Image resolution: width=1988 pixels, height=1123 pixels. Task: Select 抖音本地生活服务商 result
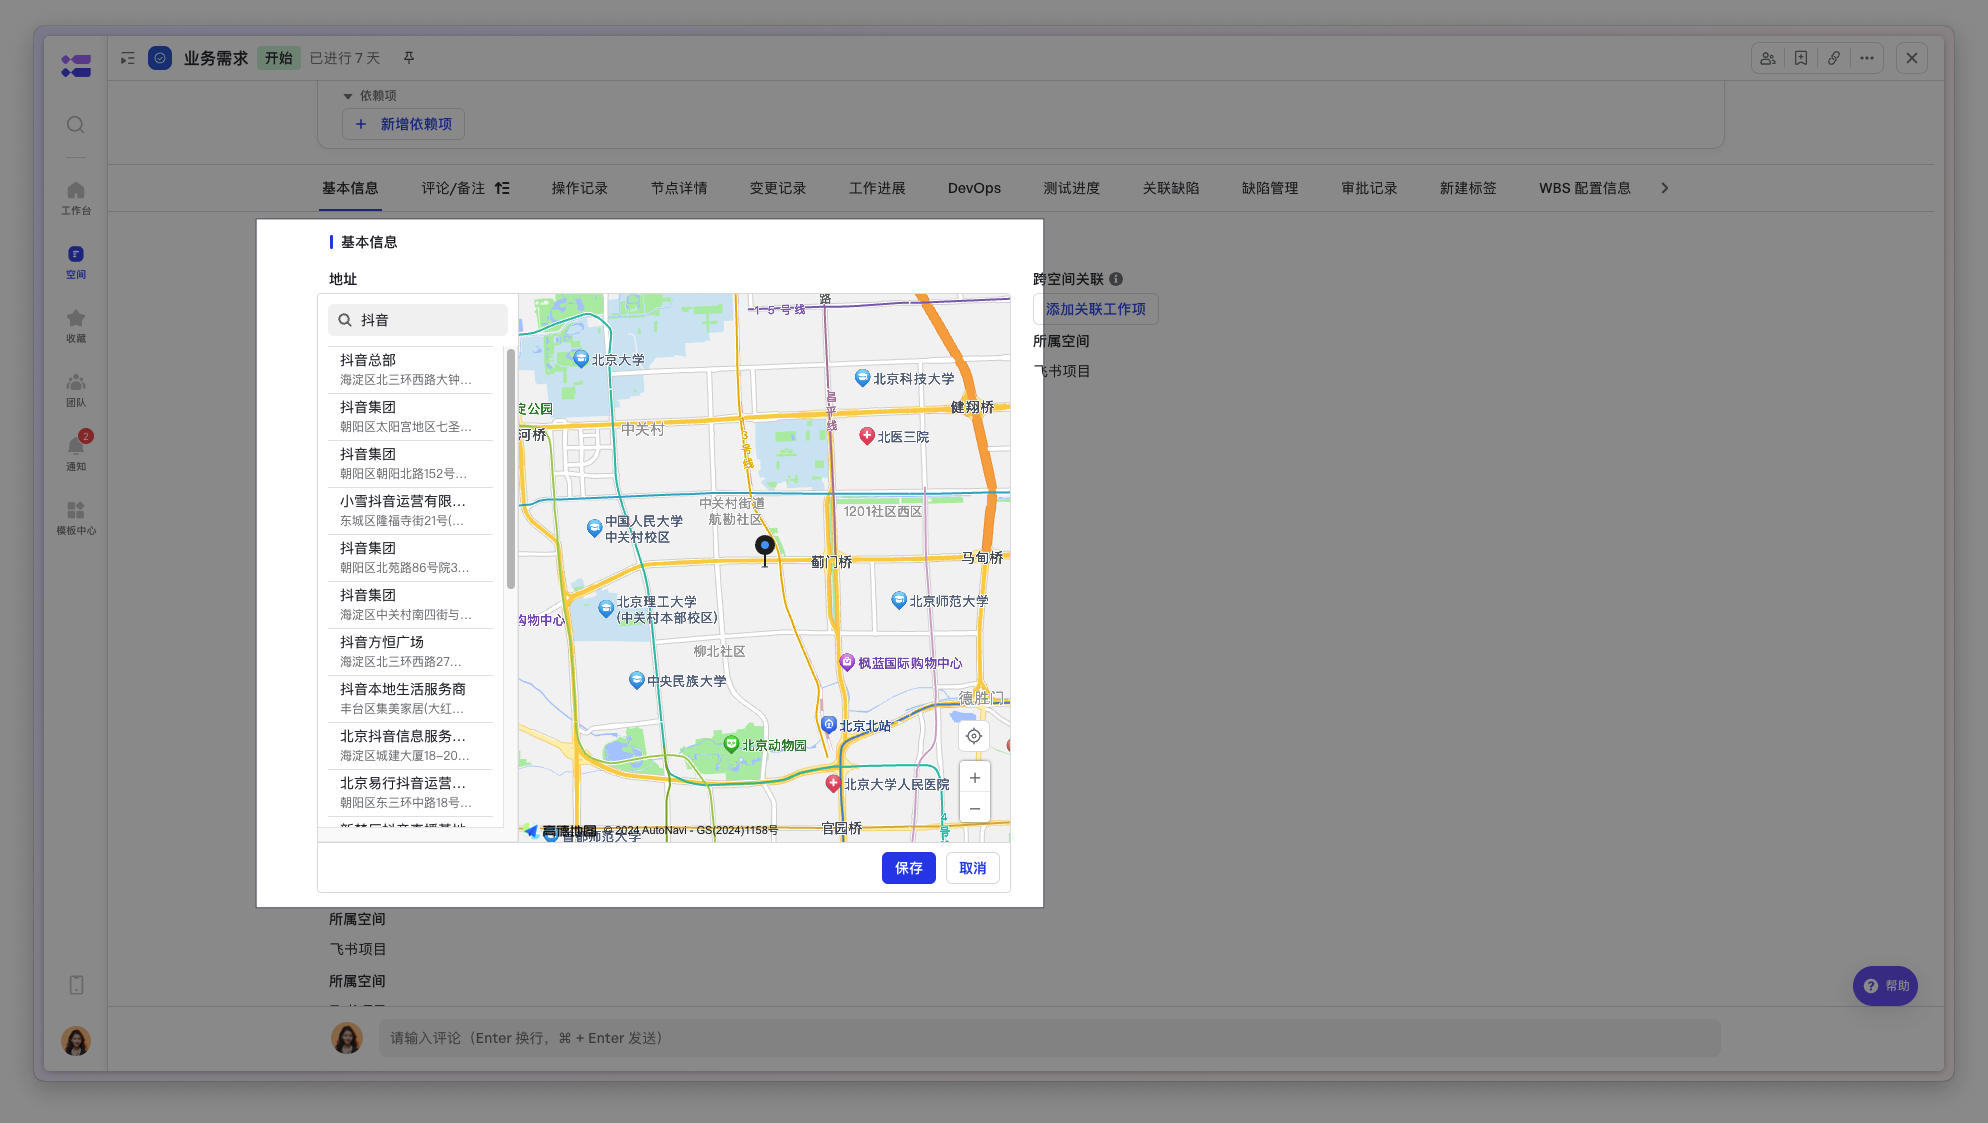click(410, 699)
